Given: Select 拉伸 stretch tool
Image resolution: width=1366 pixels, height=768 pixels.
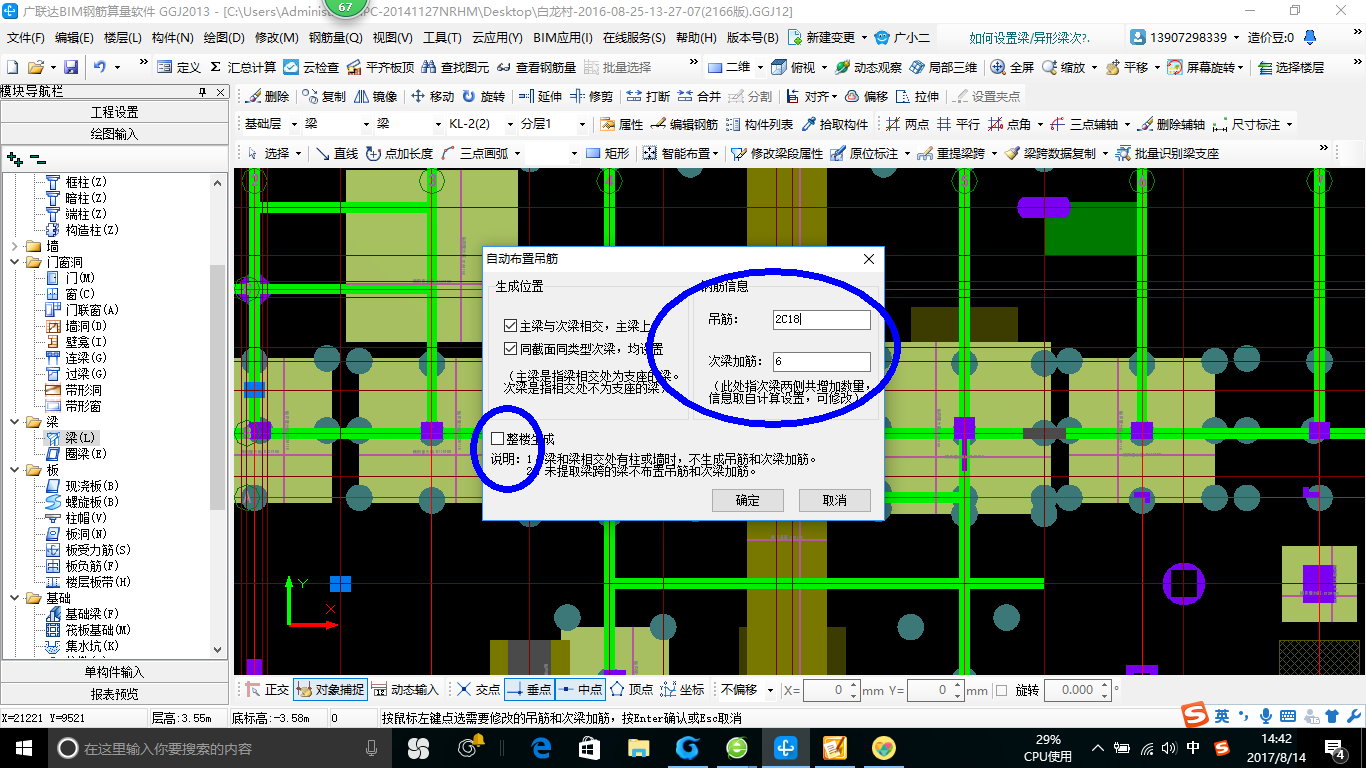Looking at the screenshot, I should (917, 96).
